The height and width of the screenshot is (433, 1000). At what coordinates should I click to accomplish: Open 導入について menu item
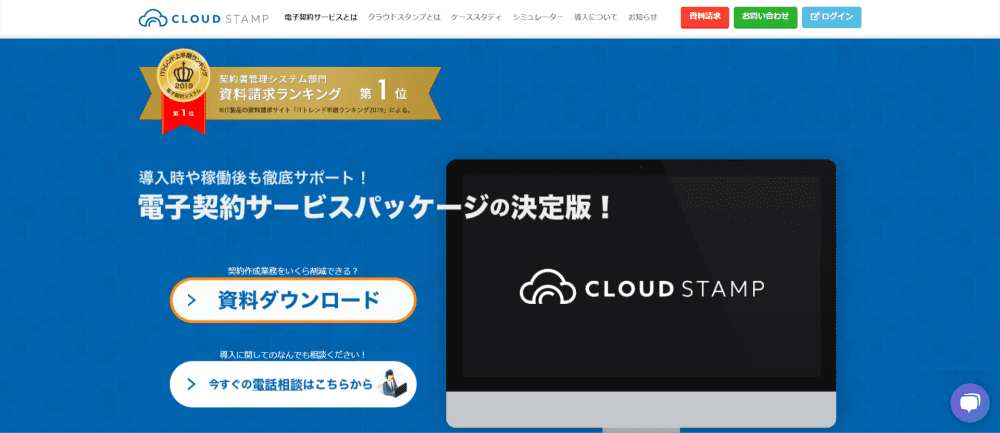(x=596, y=17)
